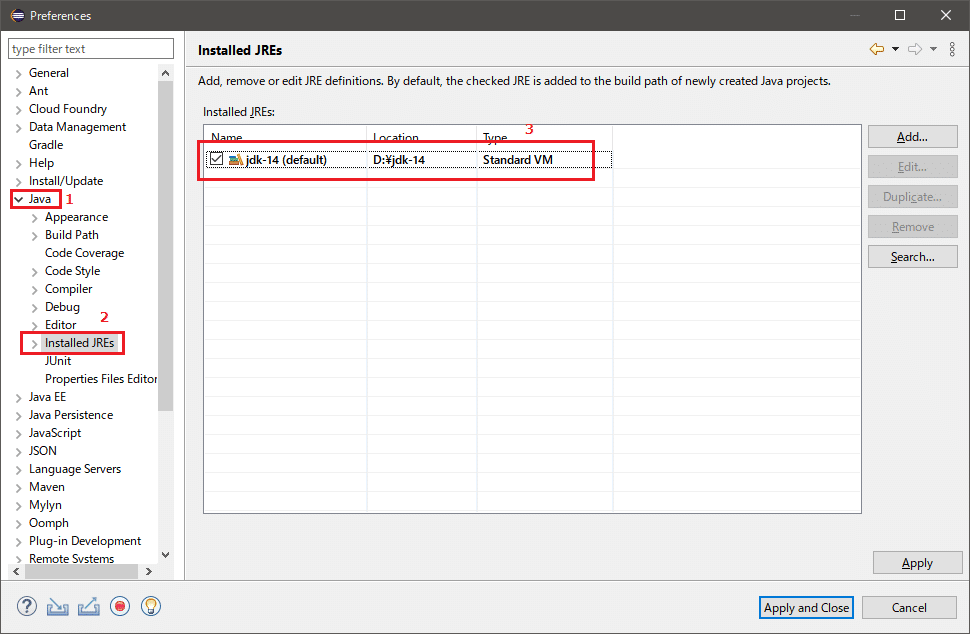970x634 pixels.
Task: Expand the Editor node under Java
Action: pyautogui.click(x=35, y=325)
